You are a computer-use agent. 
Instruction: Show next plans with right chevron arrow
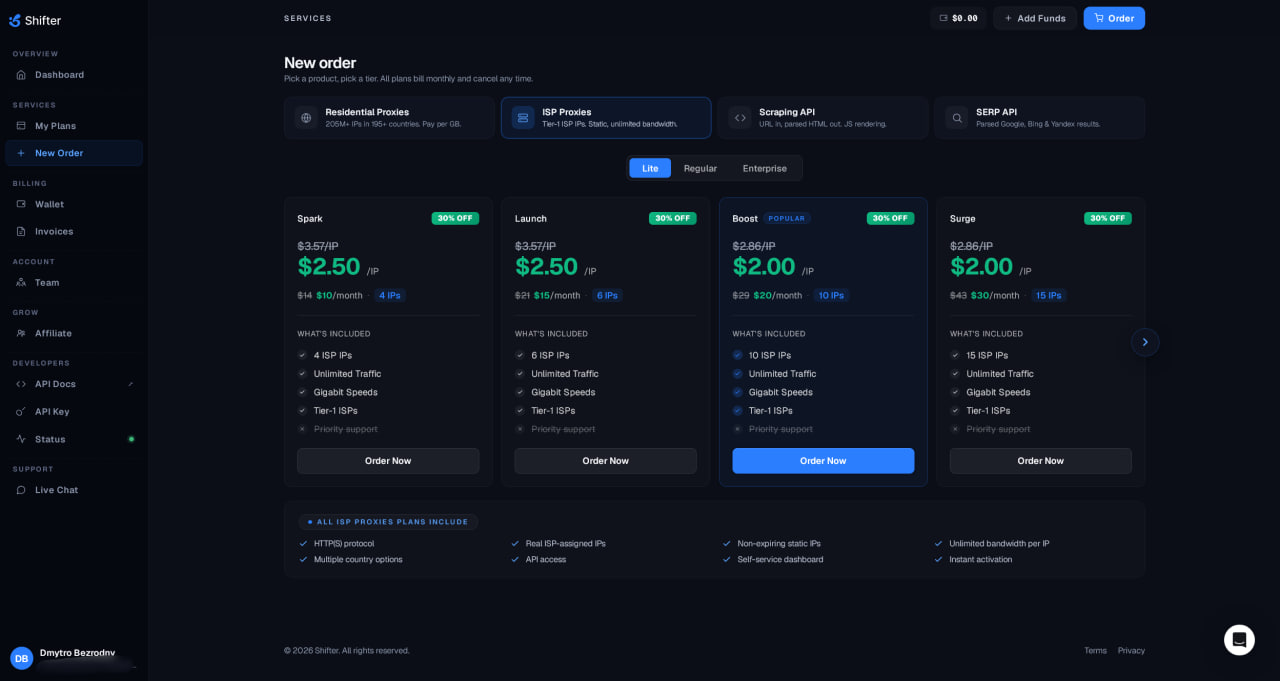(x=1145, y=342)
